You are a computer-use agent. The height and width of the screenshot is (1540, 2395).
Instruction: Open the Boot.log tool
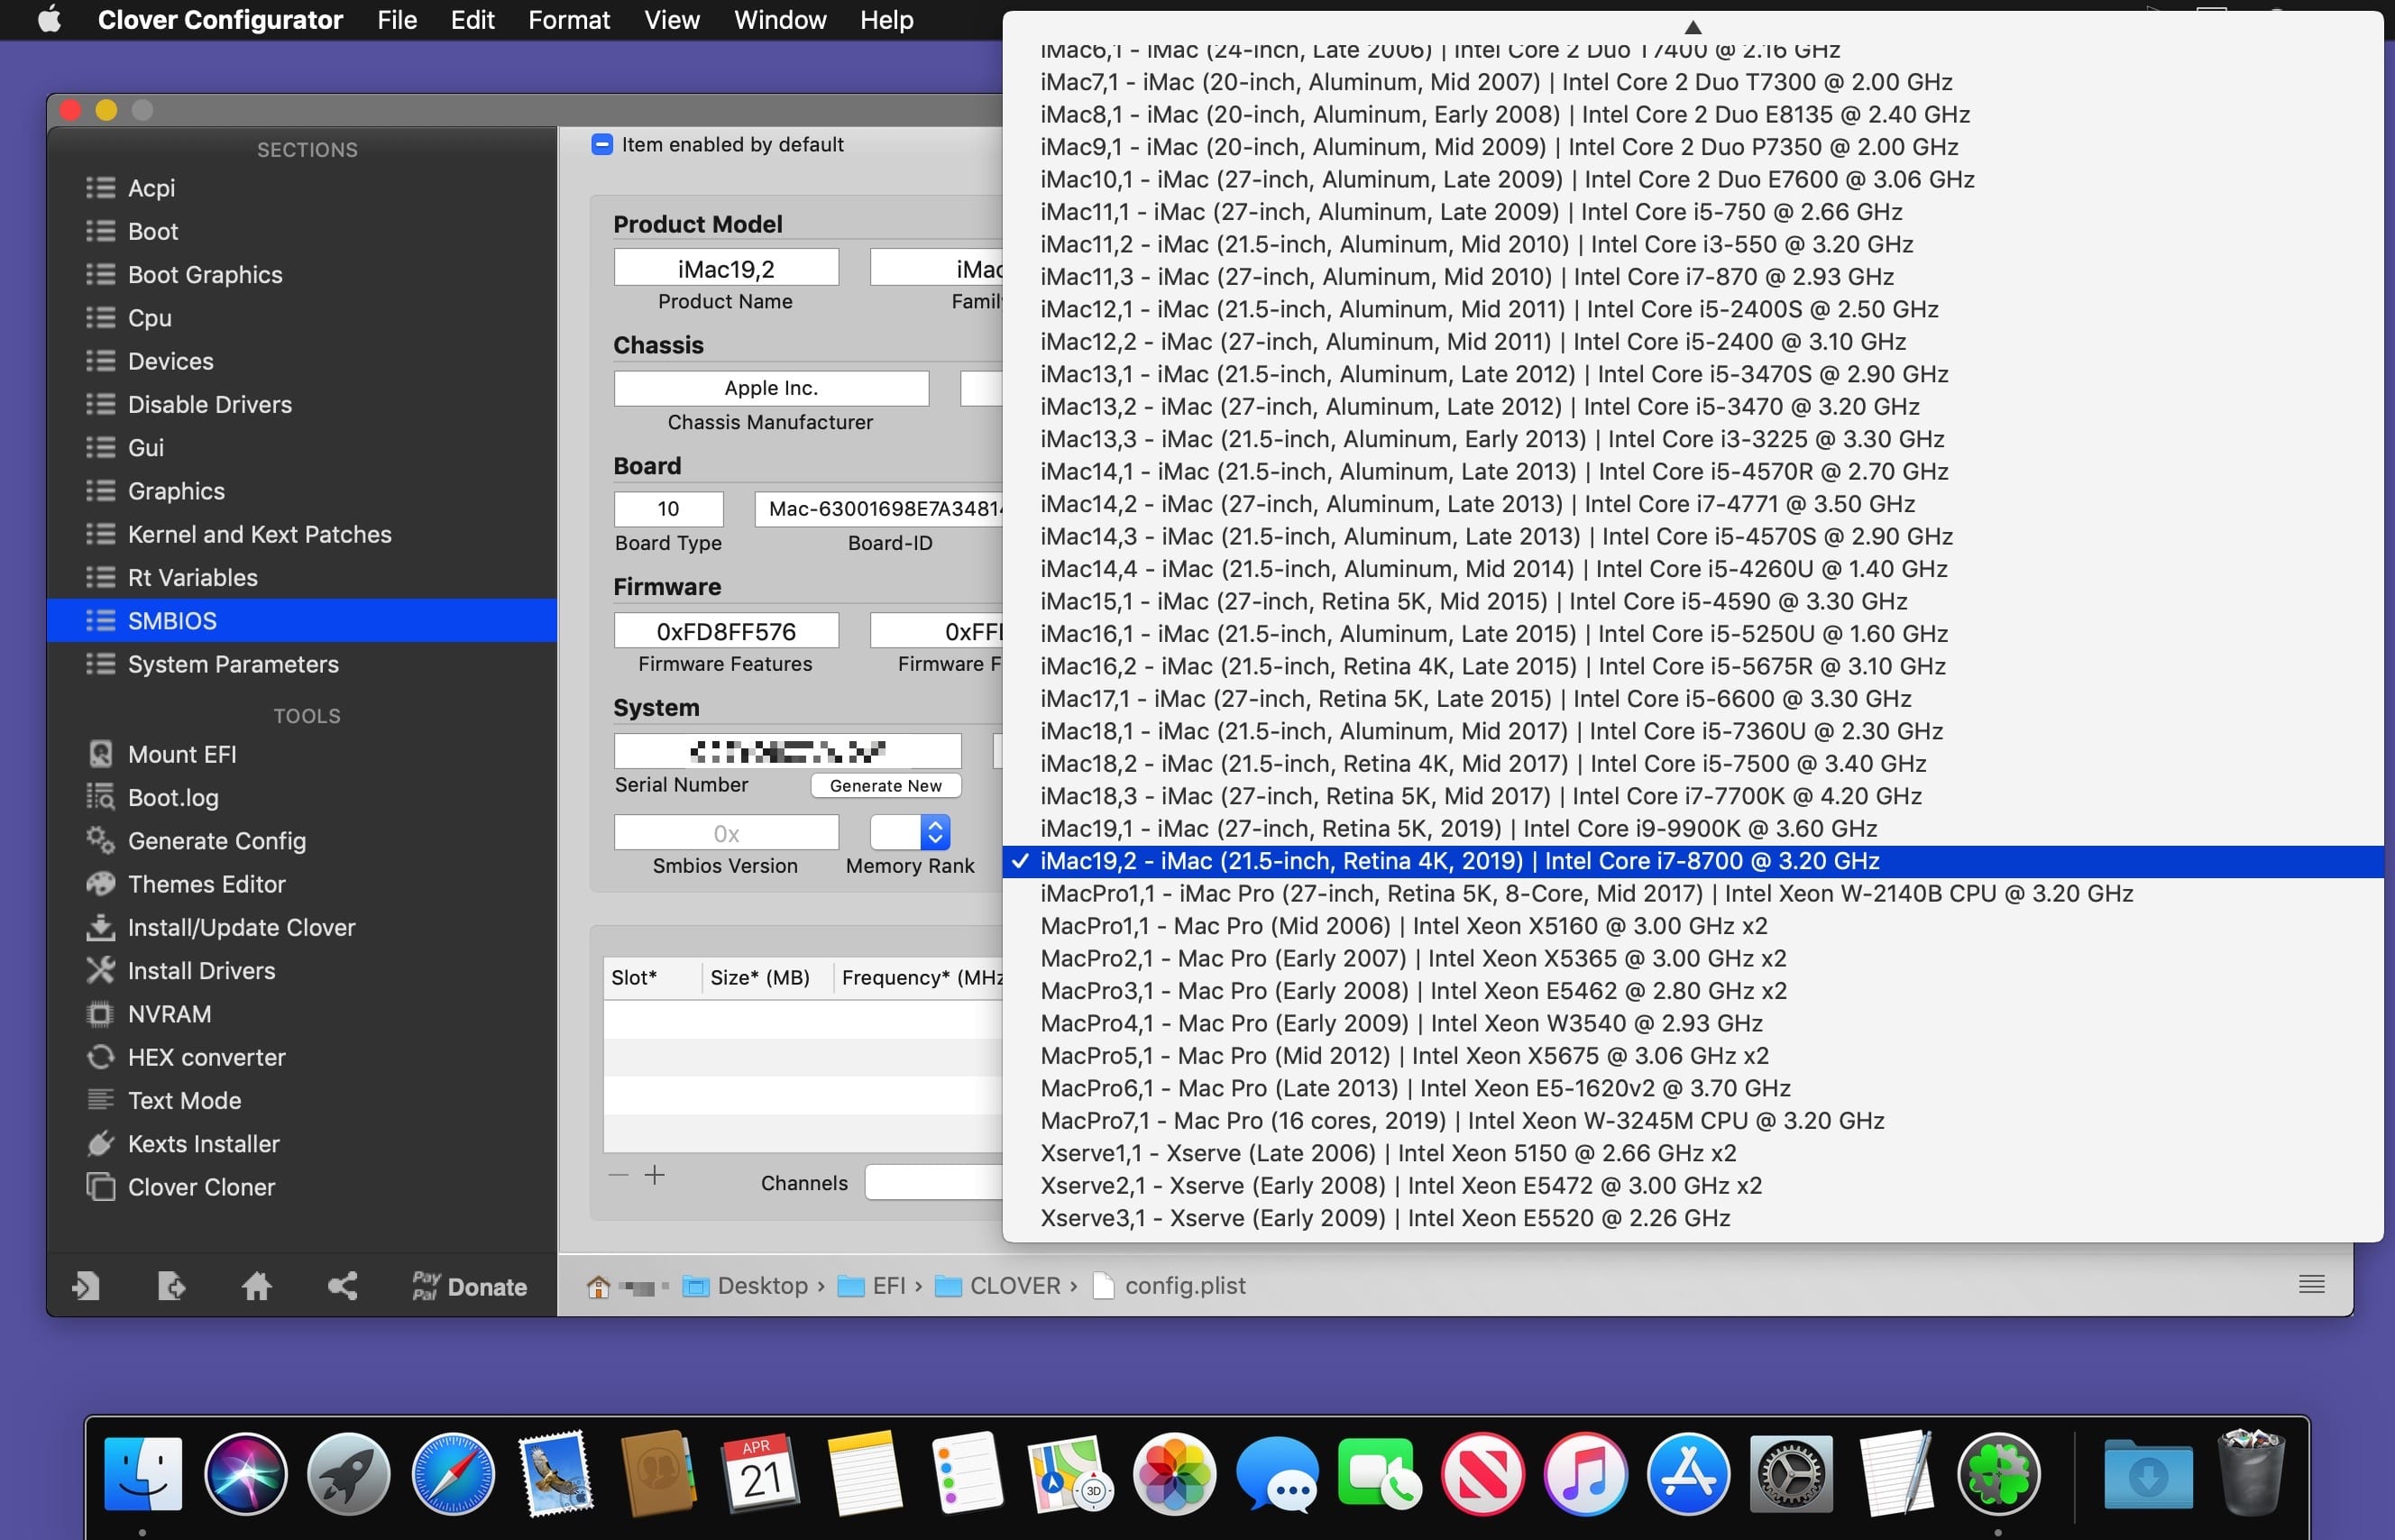click(301, 797)
